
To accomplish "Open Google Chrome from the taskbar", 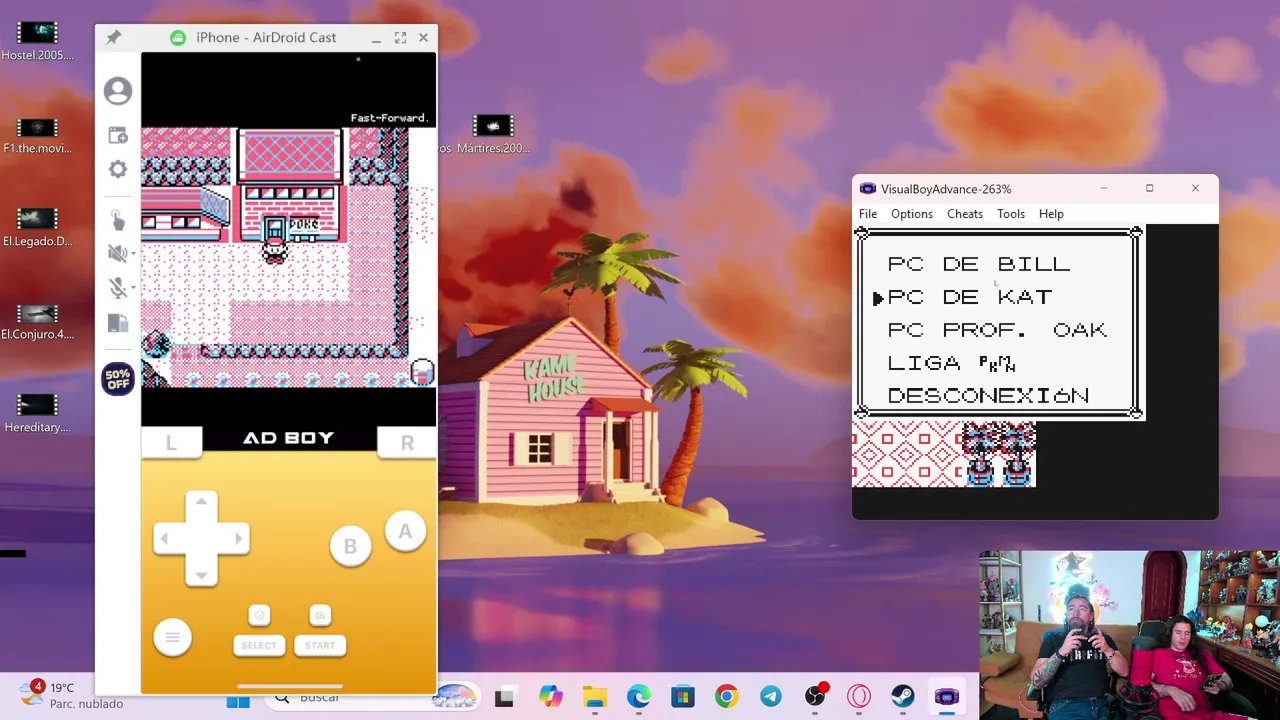I will pyautogui.click(x=727, y=697).
